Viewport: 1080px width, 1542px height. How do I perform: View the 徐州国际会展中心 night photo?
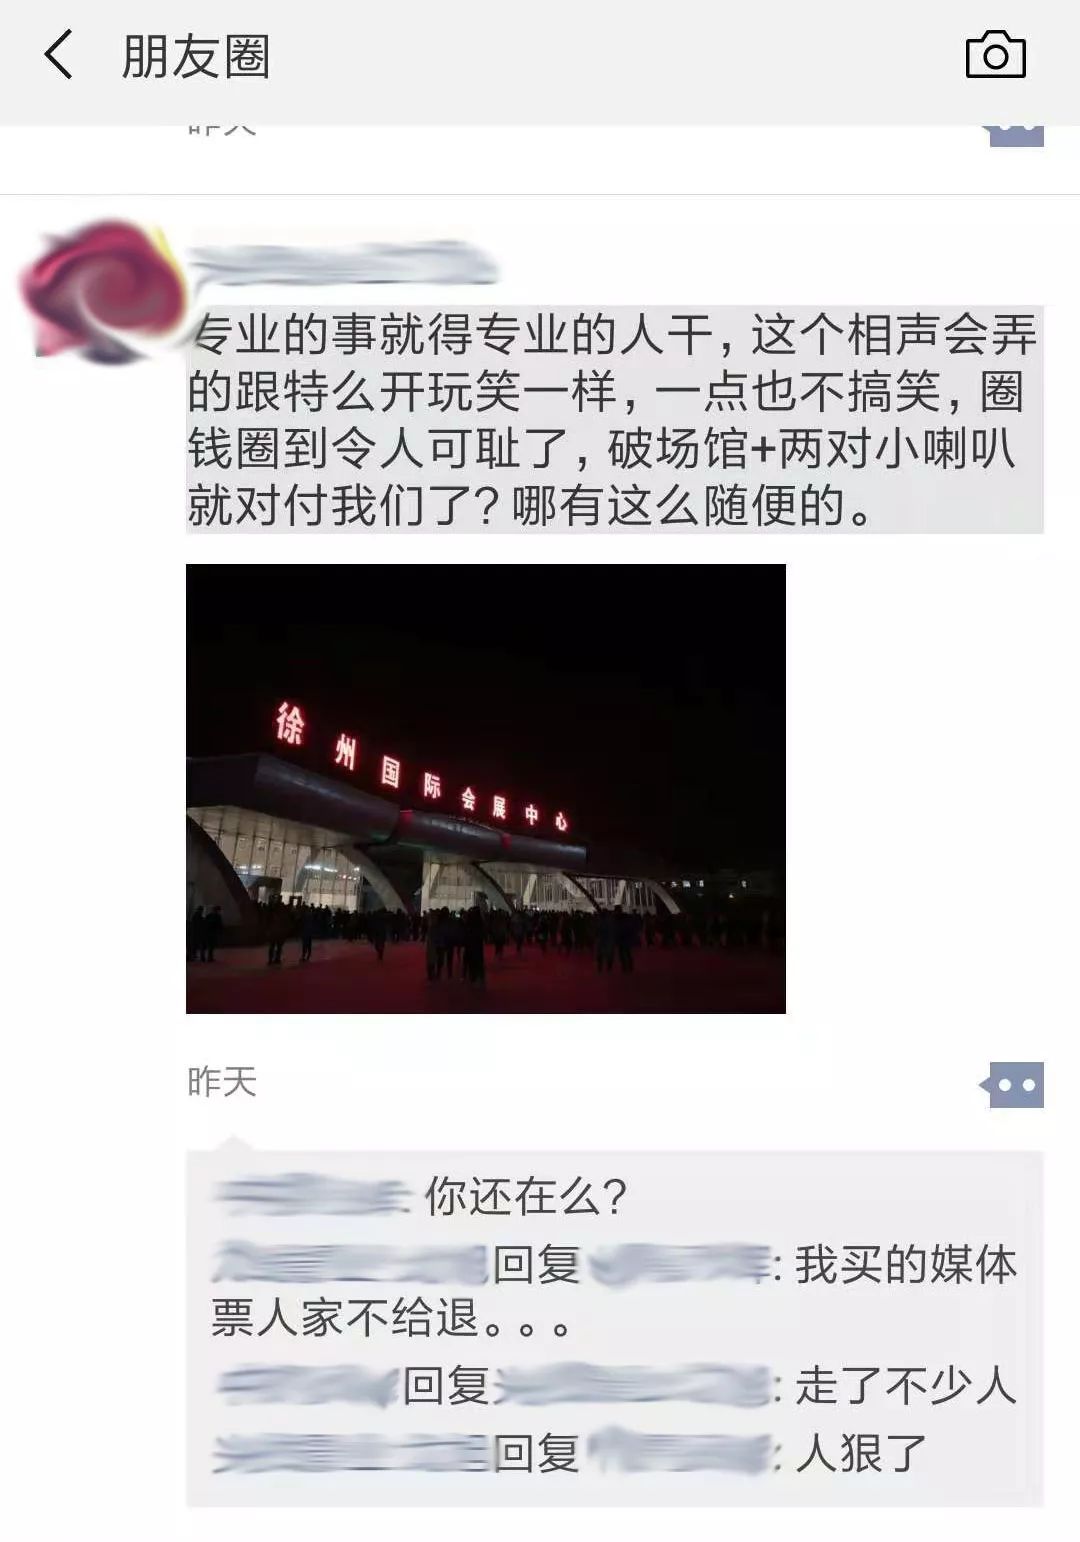486,789
